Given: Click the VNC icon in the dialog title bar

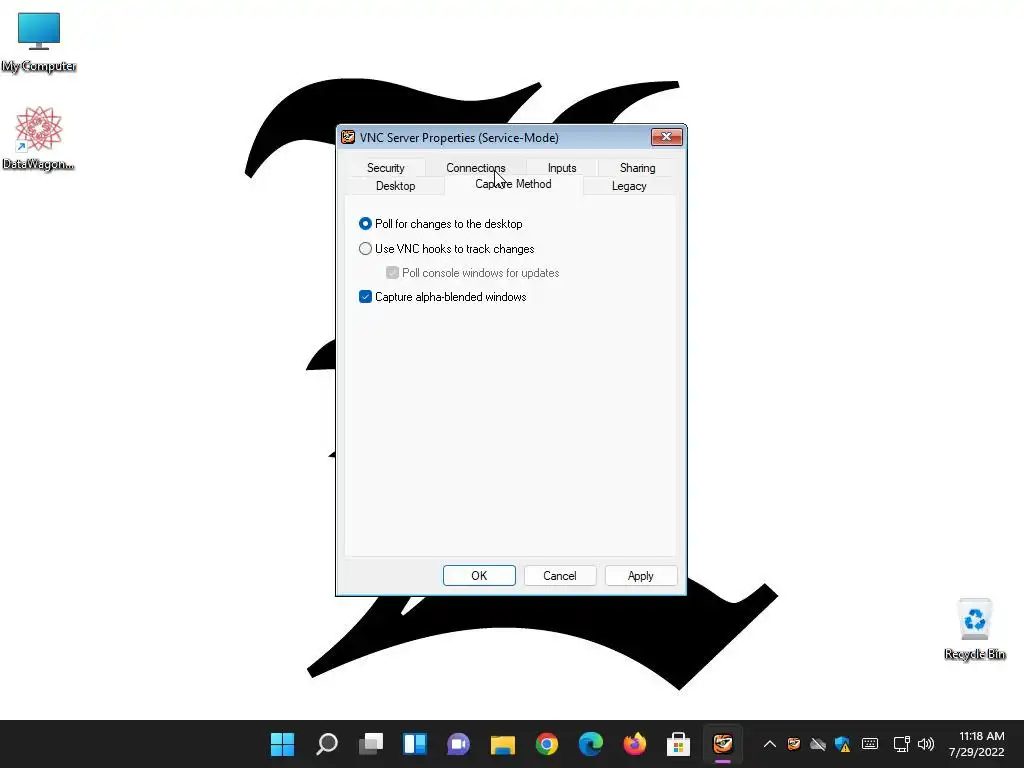Looking at the screenshot, I should tap(348, 137).
